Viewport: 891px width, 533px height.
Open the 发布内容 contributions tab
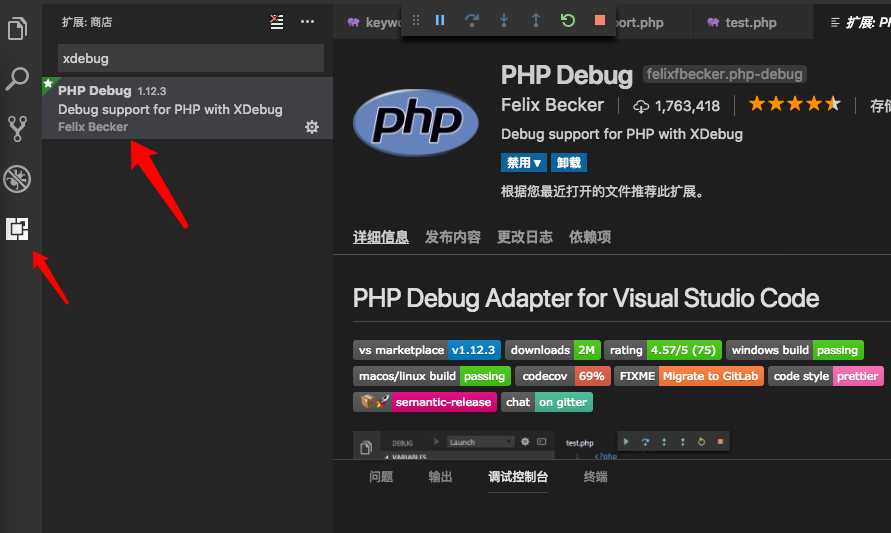[453, 237]
